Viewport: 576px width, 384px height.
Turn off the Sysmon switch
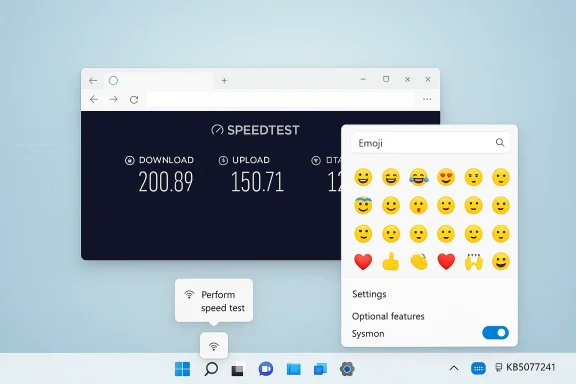tap(495, 333)
